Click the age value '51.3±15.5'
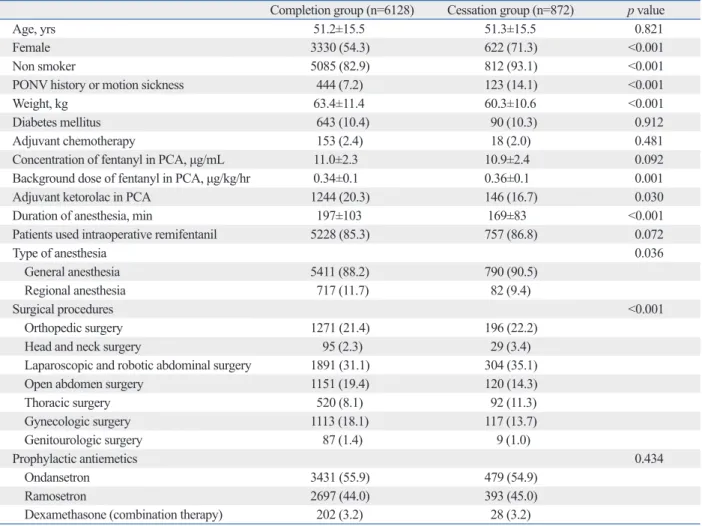Image resolution: width=702 pixels, height=526 pixels. (x=510, y=29)
